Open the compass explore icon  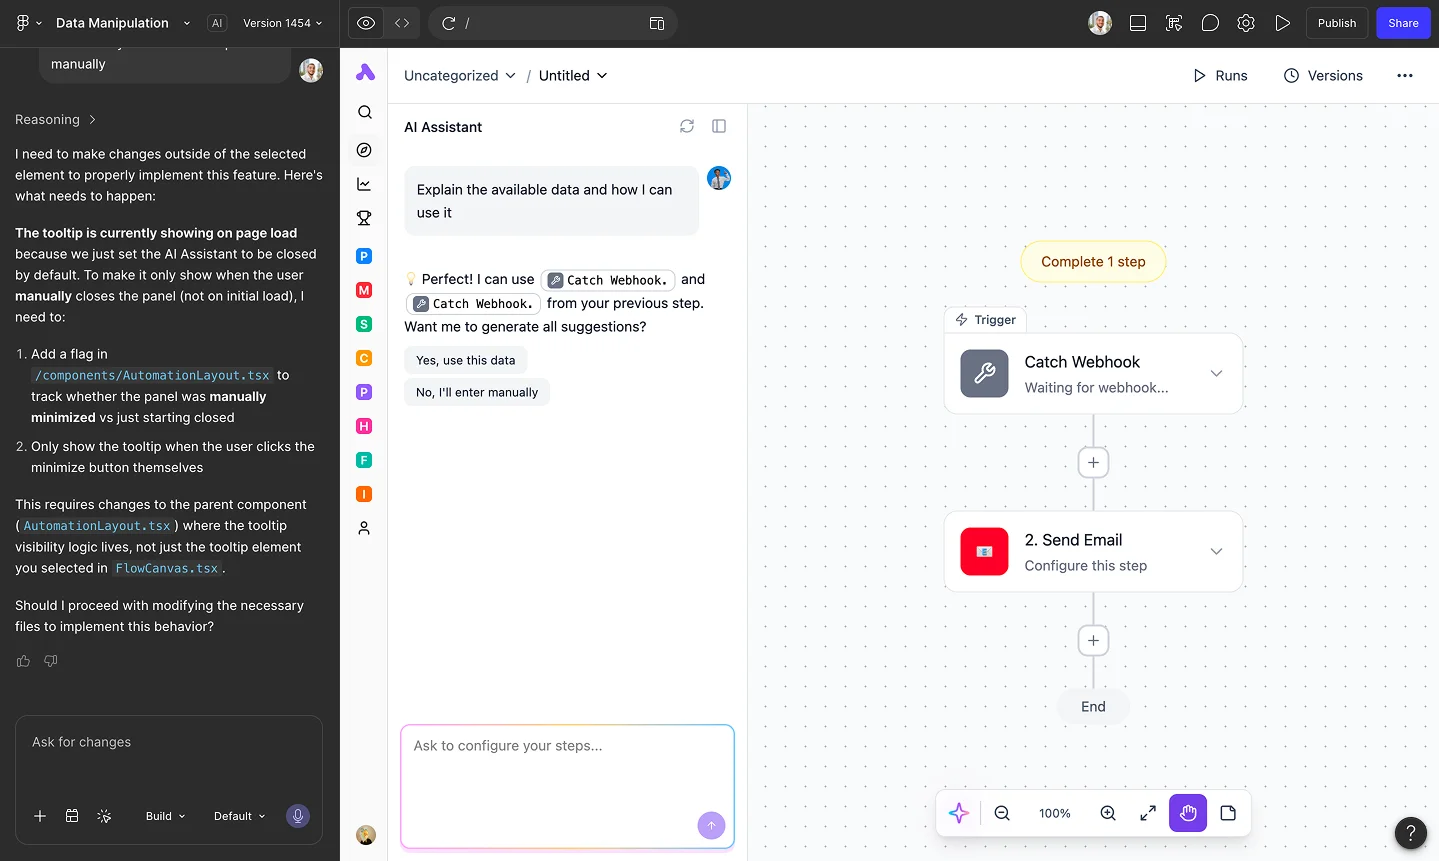click(x=364, y=150)
